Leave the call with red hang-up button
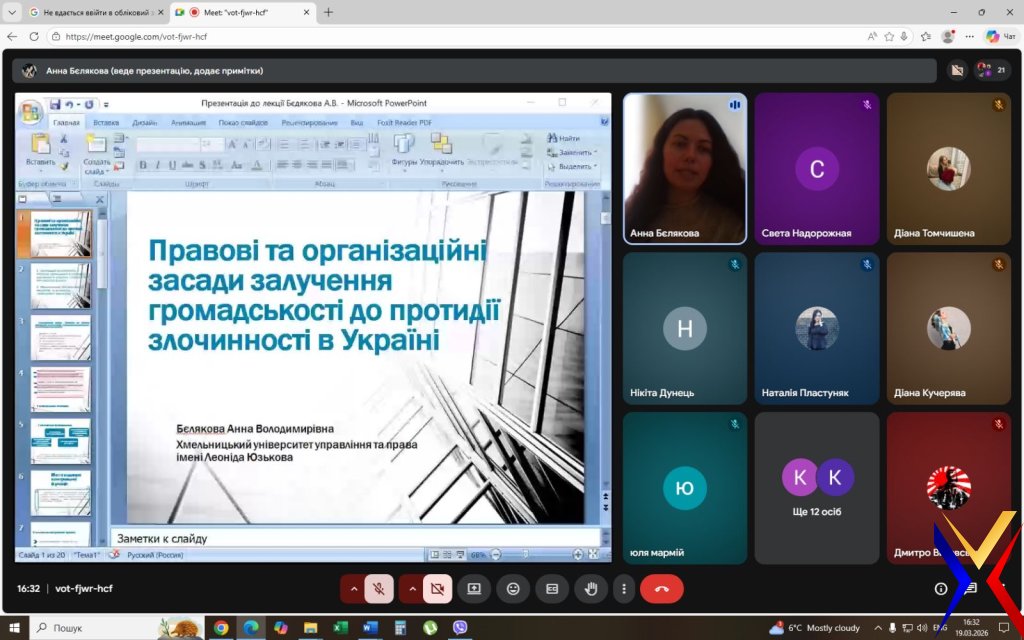The image size is (1024, 640). 661,589
